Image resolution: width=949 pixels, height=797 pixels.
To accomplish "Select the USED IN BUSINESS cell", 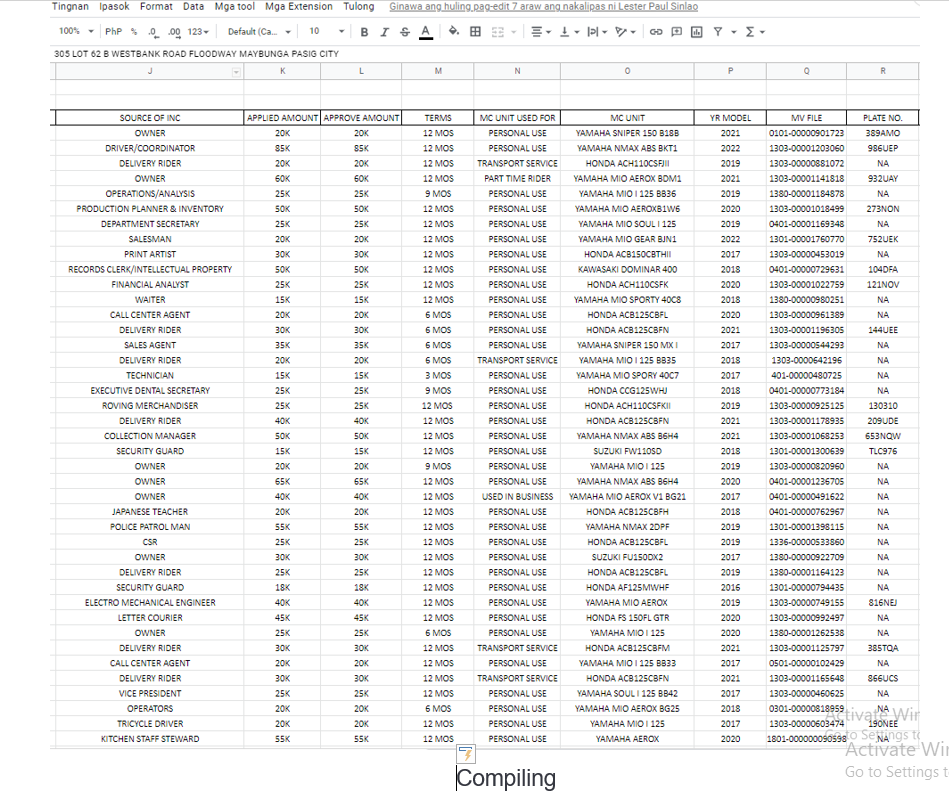I will 517,497.
